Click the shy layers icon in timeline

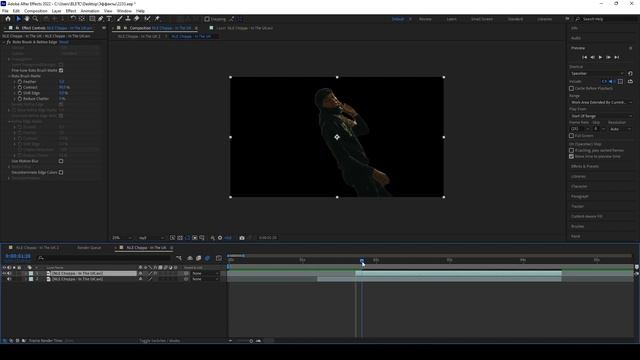coord(190,258)
